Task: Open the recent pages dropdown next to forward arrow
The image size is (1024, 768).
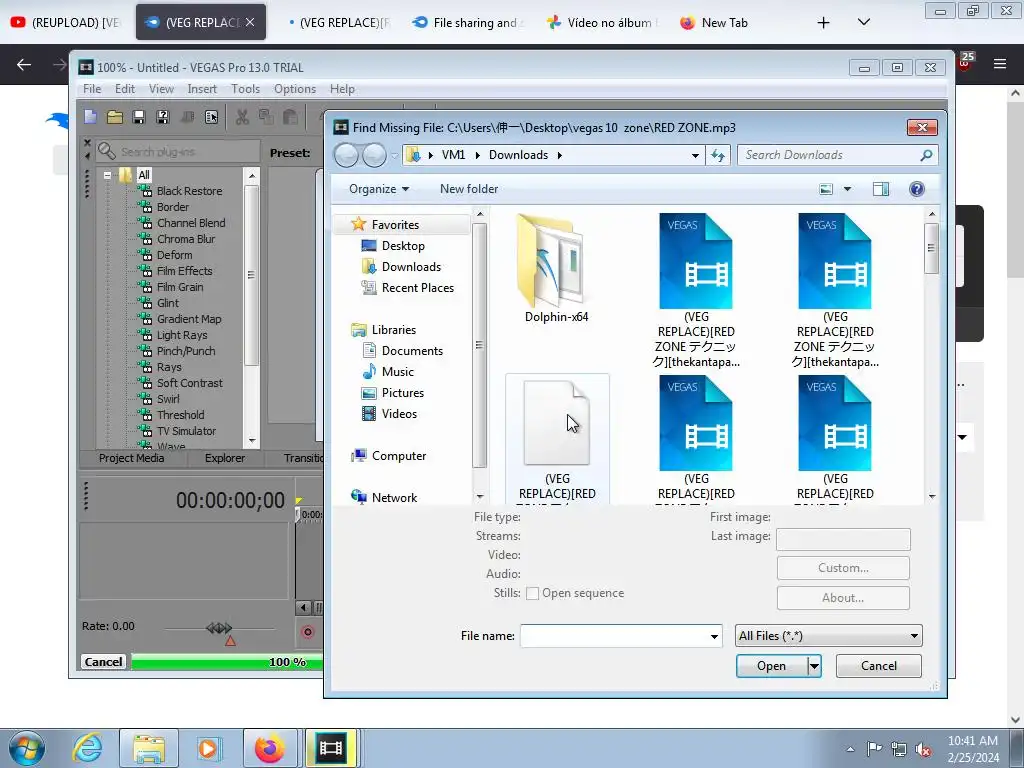Action: [x=394, y=155]
